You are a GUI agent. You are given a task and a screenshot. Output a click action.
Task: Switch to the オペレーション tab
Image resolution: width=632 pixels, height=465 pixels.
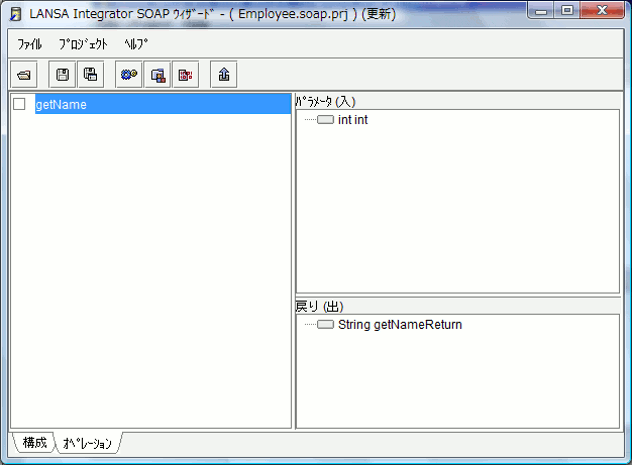pos(87,443)
